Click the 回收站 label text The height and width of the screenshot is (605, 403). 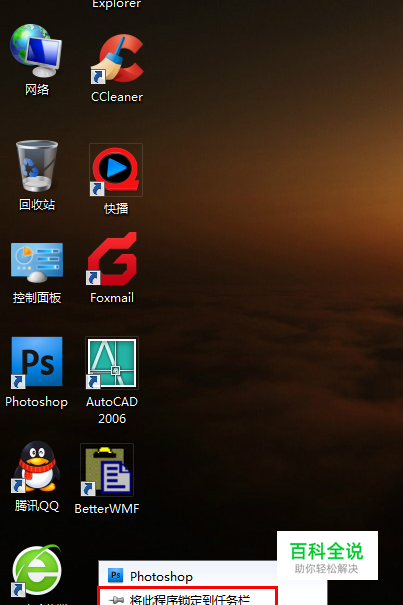(x=37, y=204)
